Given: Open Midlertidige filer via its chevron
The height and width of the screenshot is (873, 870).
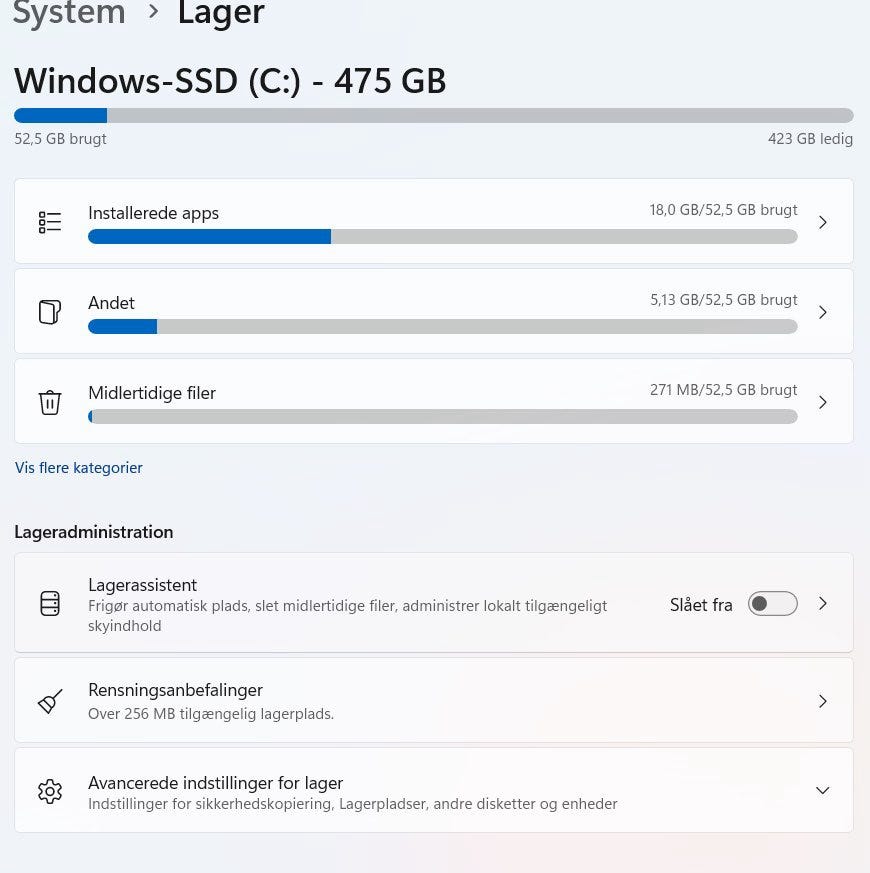Looking at the screenshot, I should click(x=823, y=402).
